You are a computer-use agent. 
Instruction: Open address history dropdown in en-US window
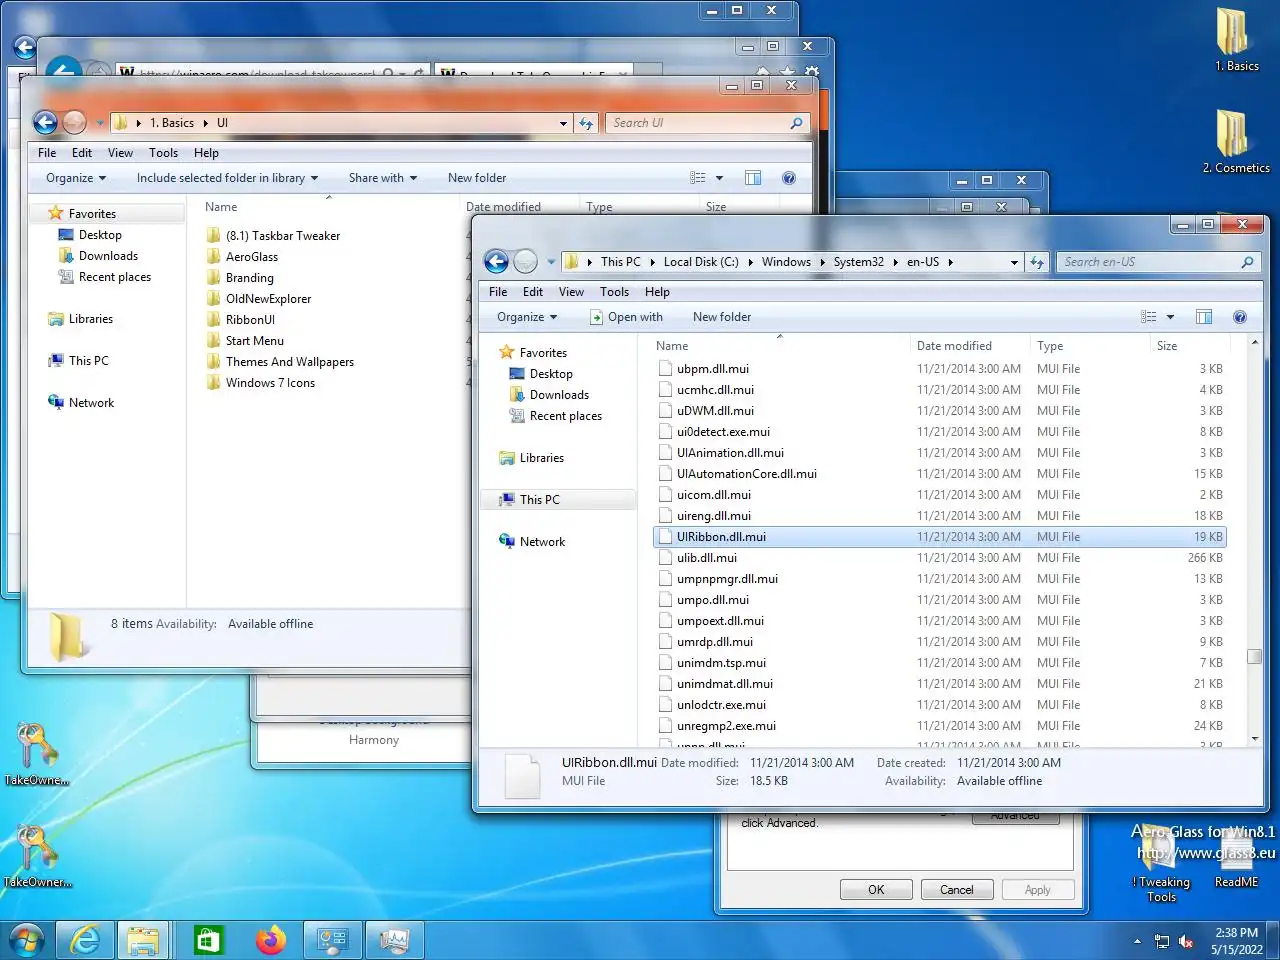1014,262
